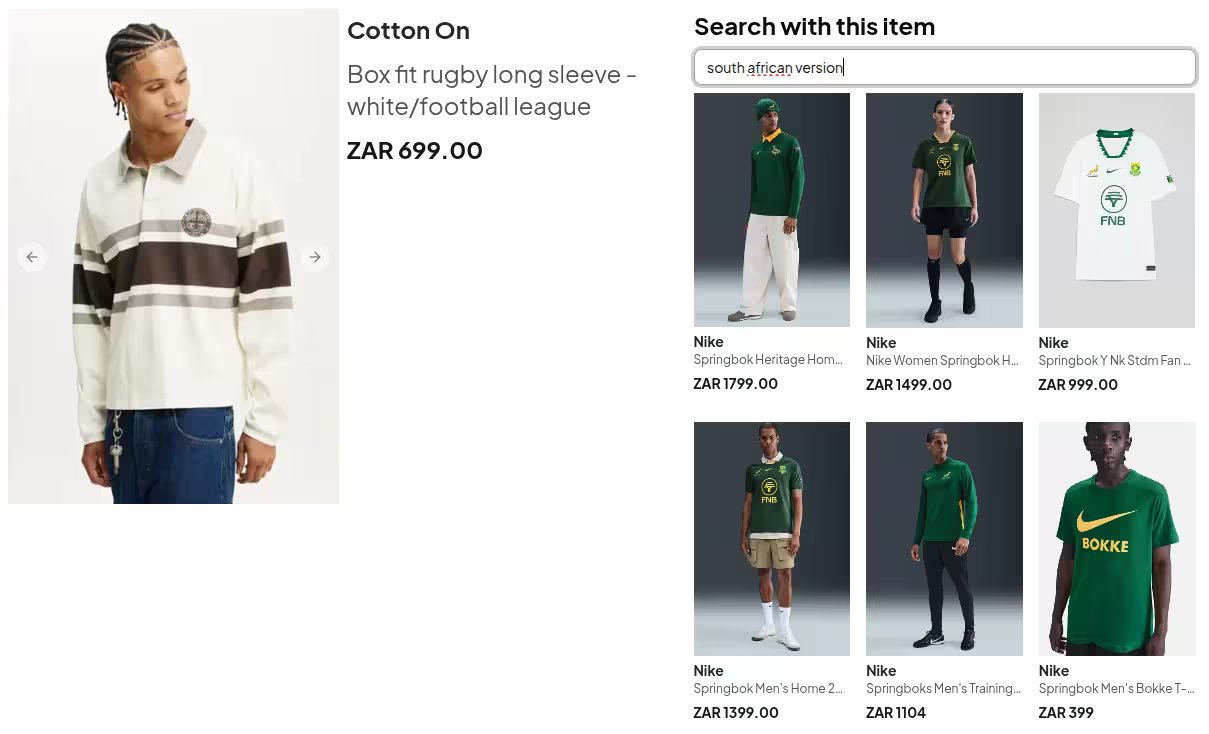Open the Nike Women Springbok product image
The image size is (1209, 734).
pyautogui.click(x=944, y=210)
